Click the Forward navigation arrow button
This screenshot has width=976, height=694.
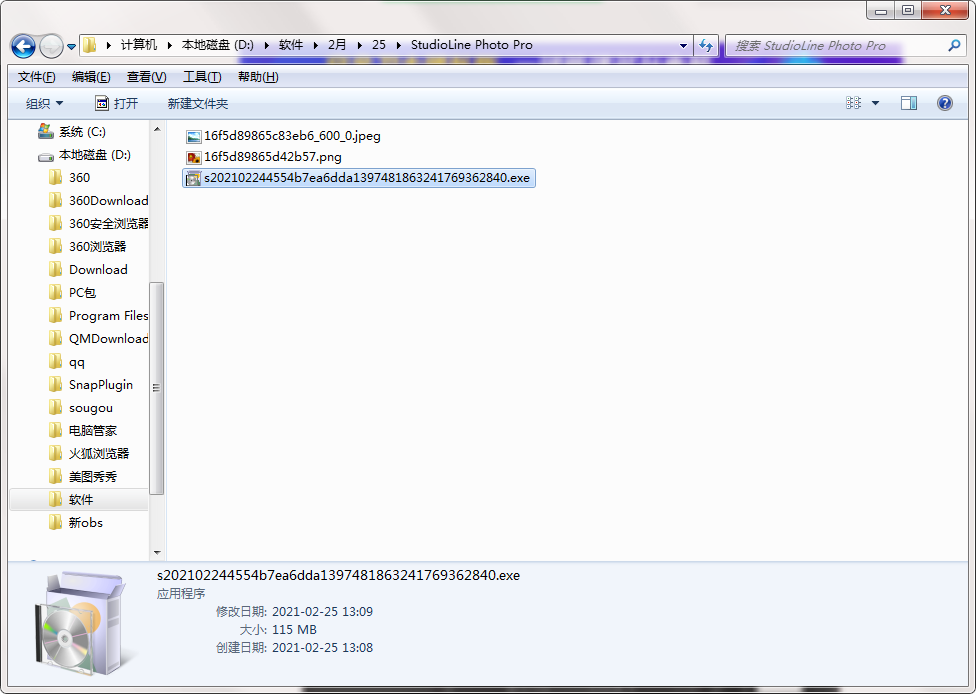[x=51, y=46]
